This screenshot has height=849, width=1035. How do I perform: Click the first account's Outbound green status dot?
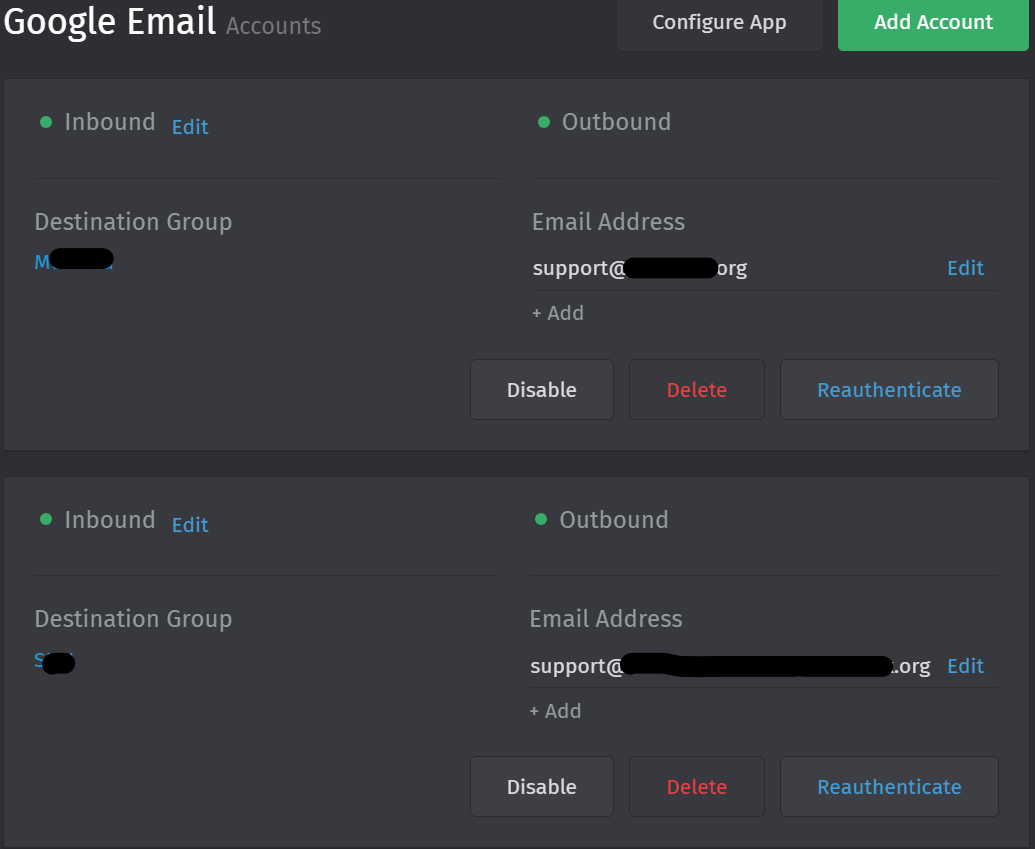544,122
